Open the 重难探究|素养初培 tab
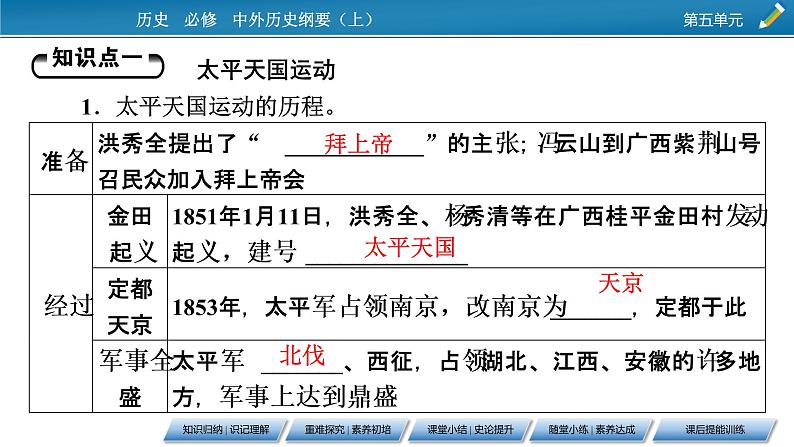The height and width of the screenshot is (447, 794). (348, 430)
